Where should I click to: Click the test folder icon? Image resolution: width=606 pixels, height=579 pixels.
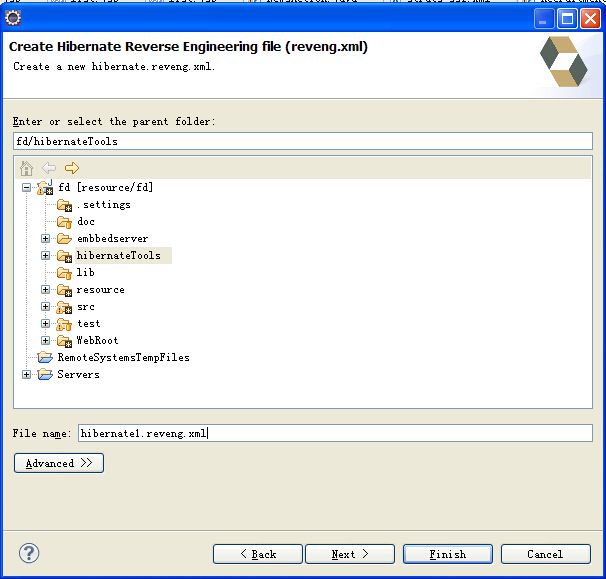(x=64, y=324)
